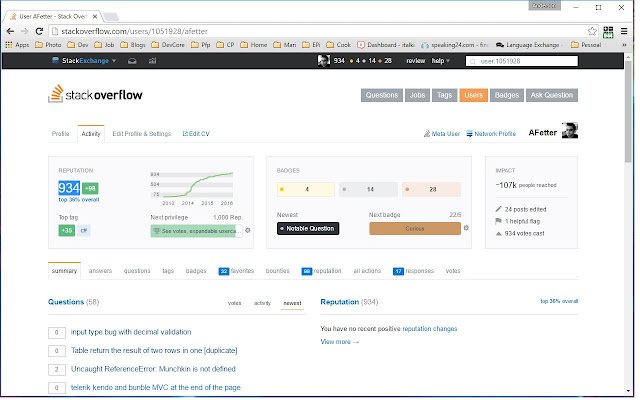Open the Pessoal bookmarks folder

pos(586,45)
